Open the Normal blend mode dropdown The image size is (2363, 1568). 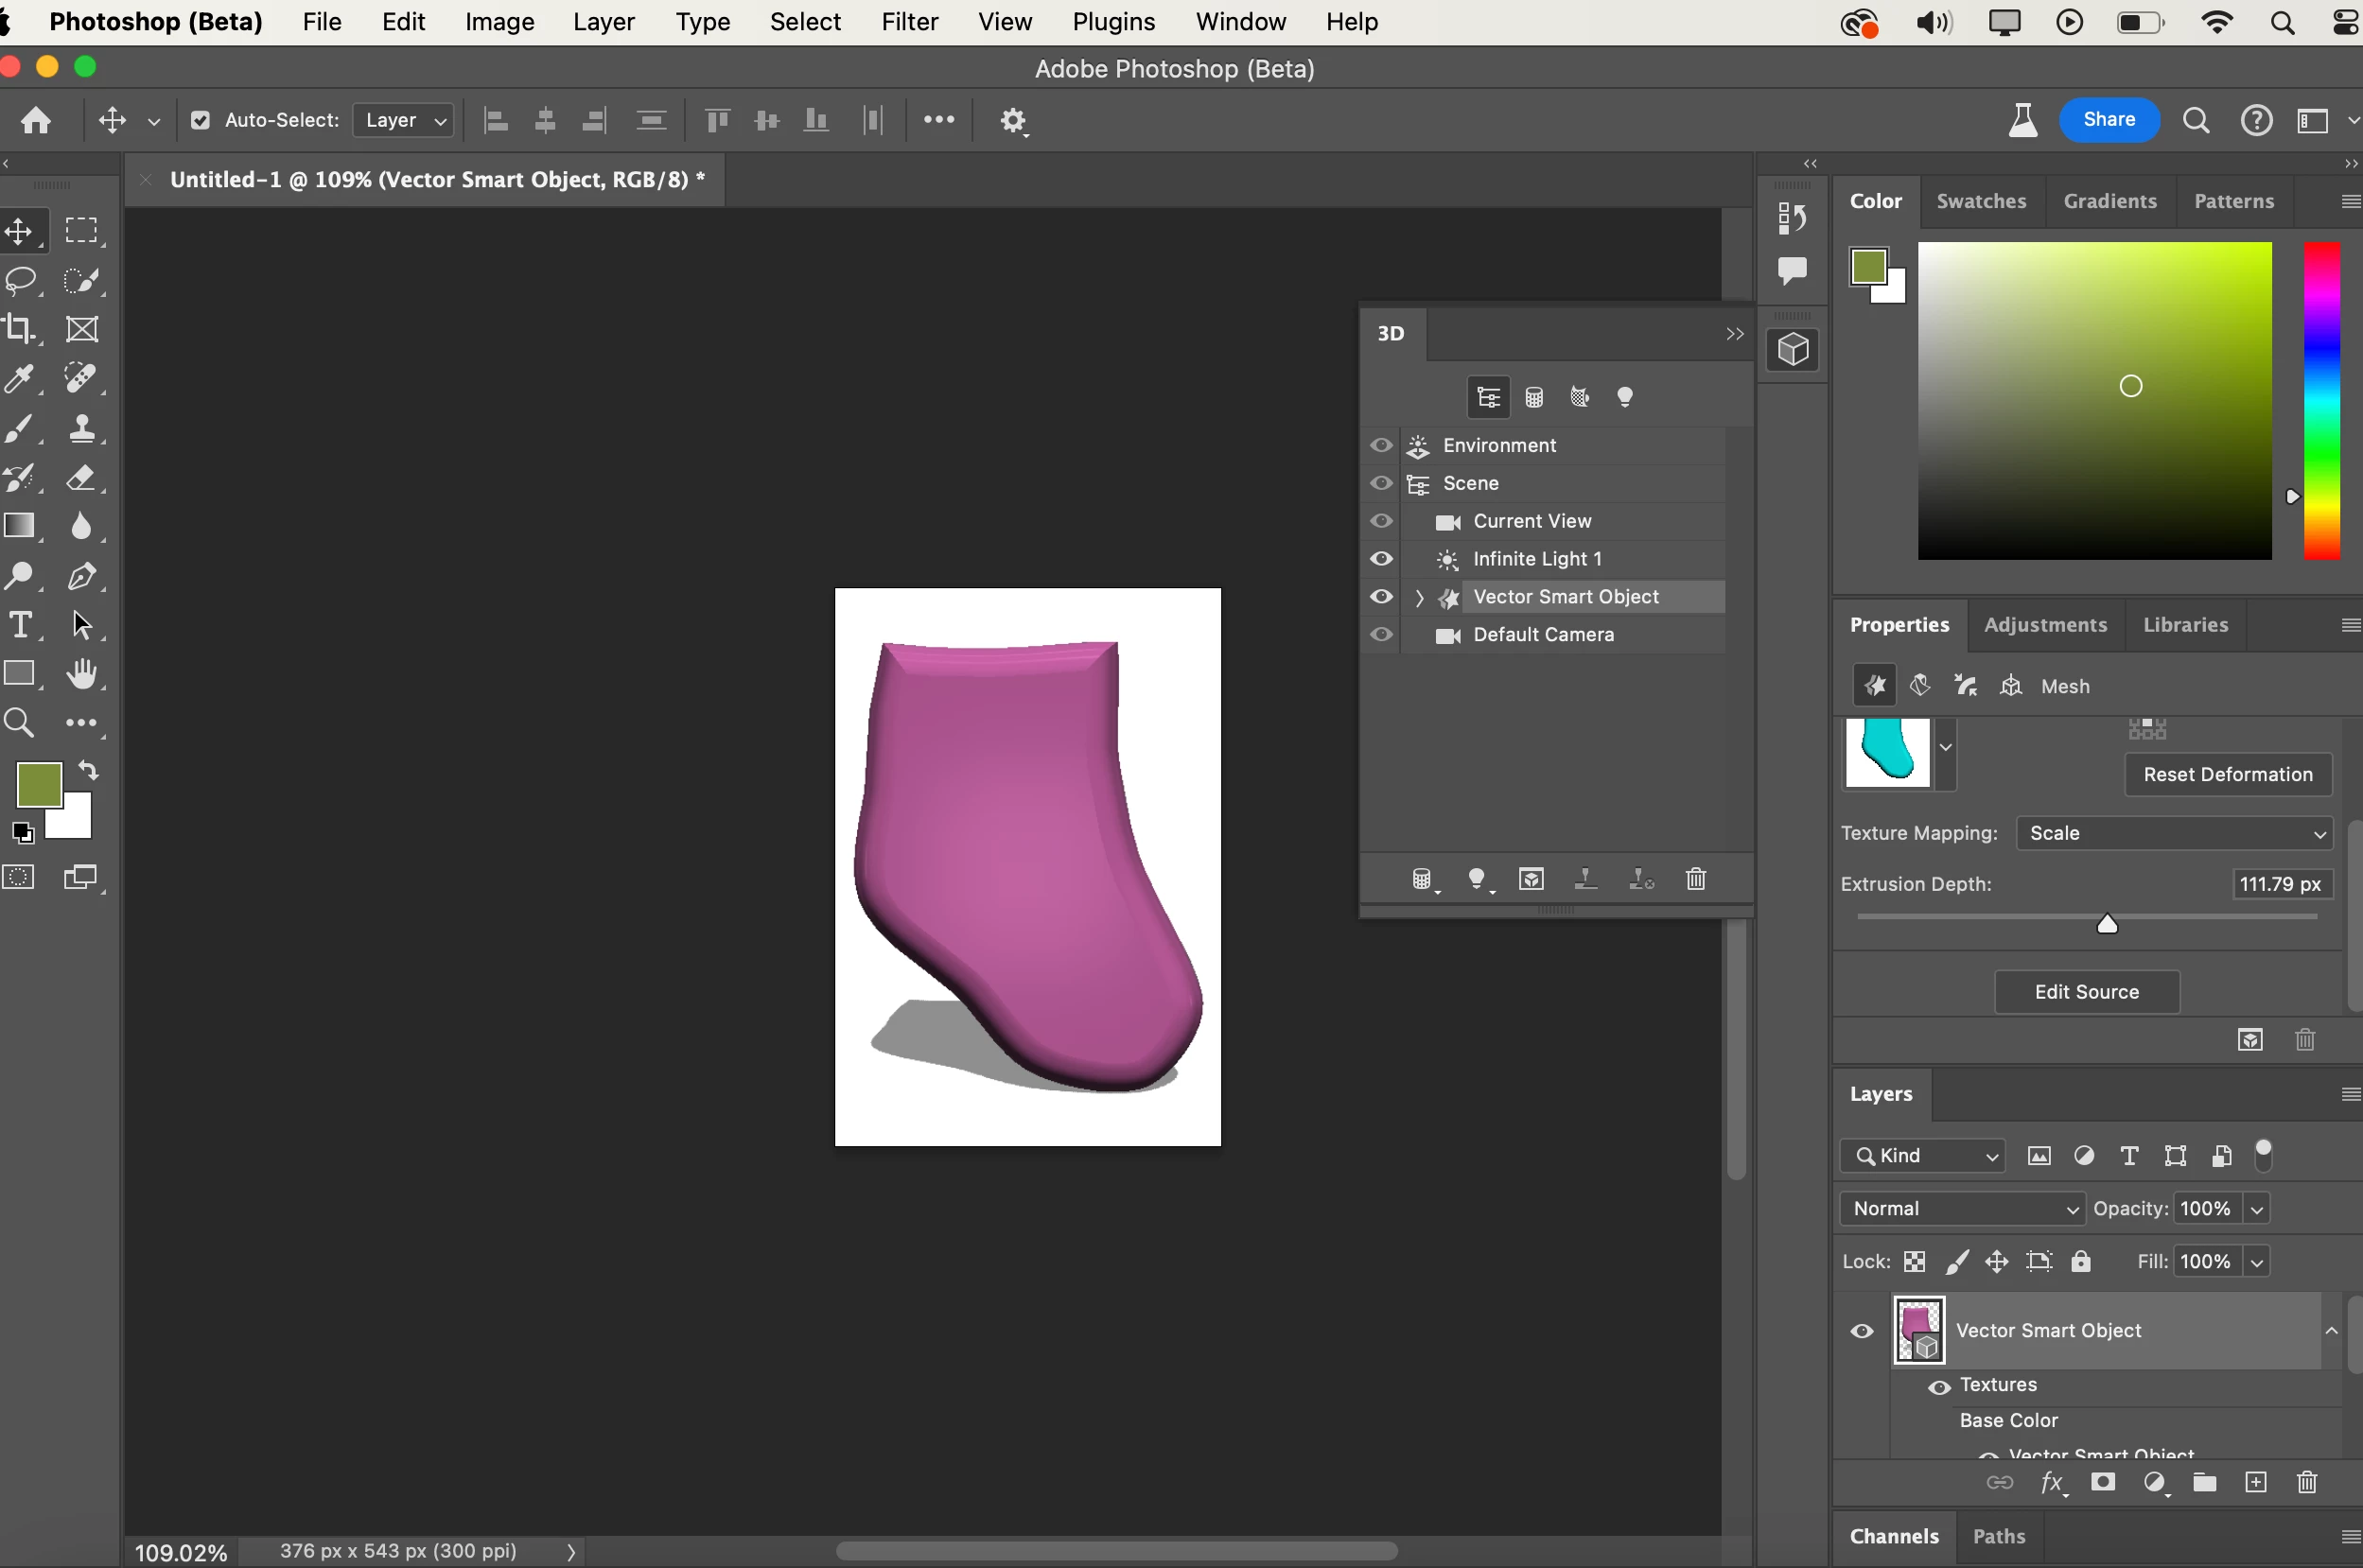coord(1962,1208)
